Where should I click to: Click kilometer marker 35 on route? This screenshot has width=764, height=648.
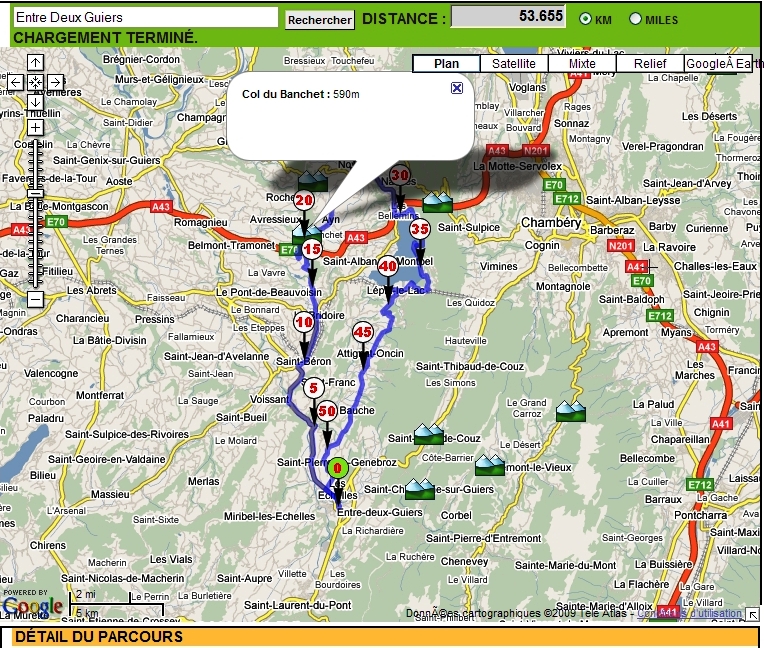coord(420,229)
